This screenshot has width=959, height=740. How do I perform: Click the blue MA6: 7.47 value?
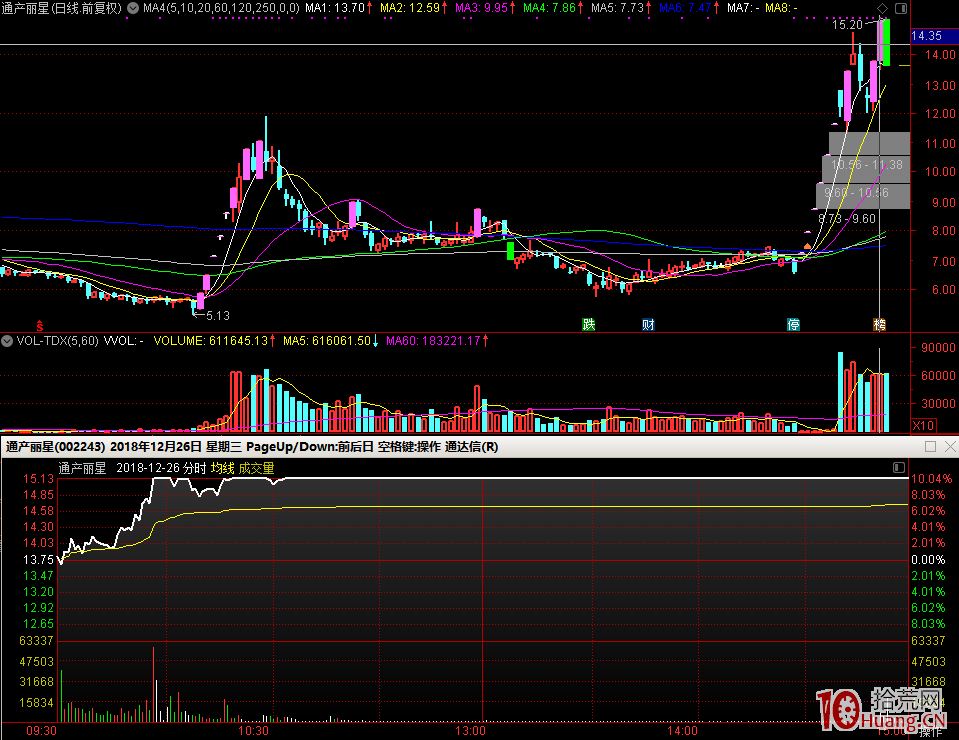click(x=686, y=8)
